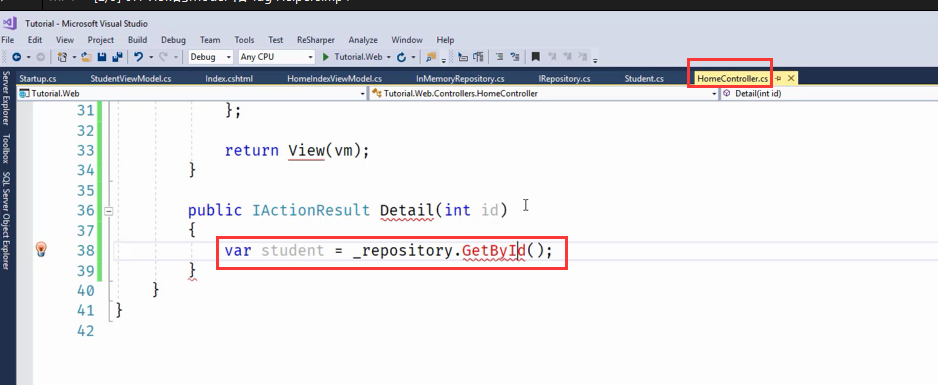
Task: Click the Tutorial.Web start button label
Action: tap(358, 57)
